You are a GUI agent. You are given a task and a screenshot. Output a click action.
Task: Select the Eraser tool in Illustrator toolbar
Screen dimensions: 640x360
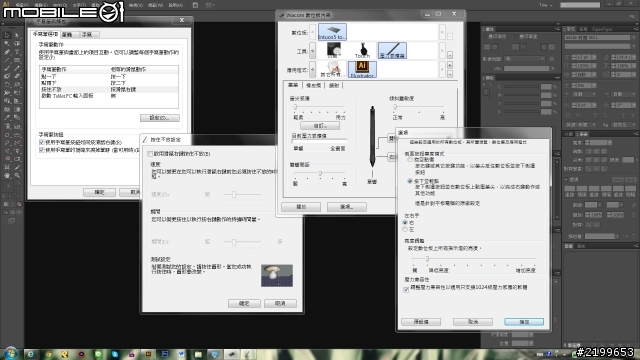point(17,76)
